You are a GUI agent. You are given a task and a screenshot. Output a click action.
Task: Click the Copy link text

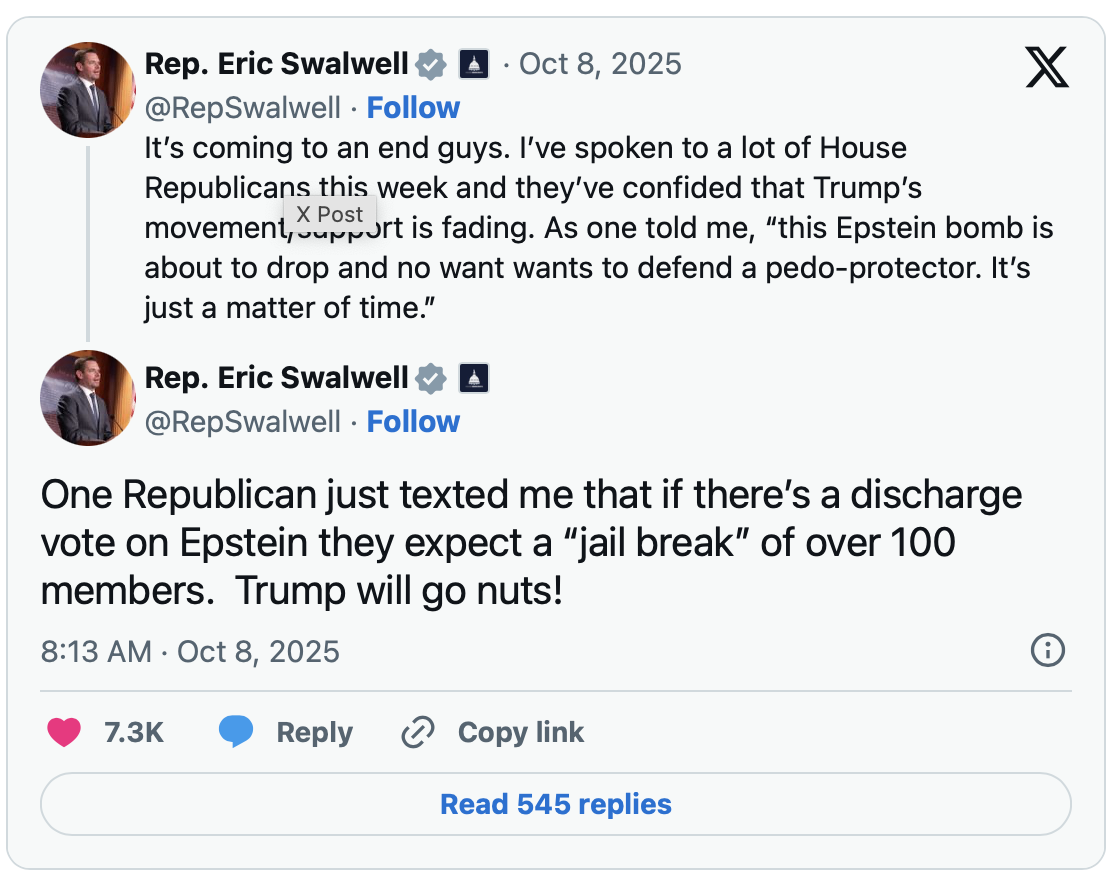[520, 733]
